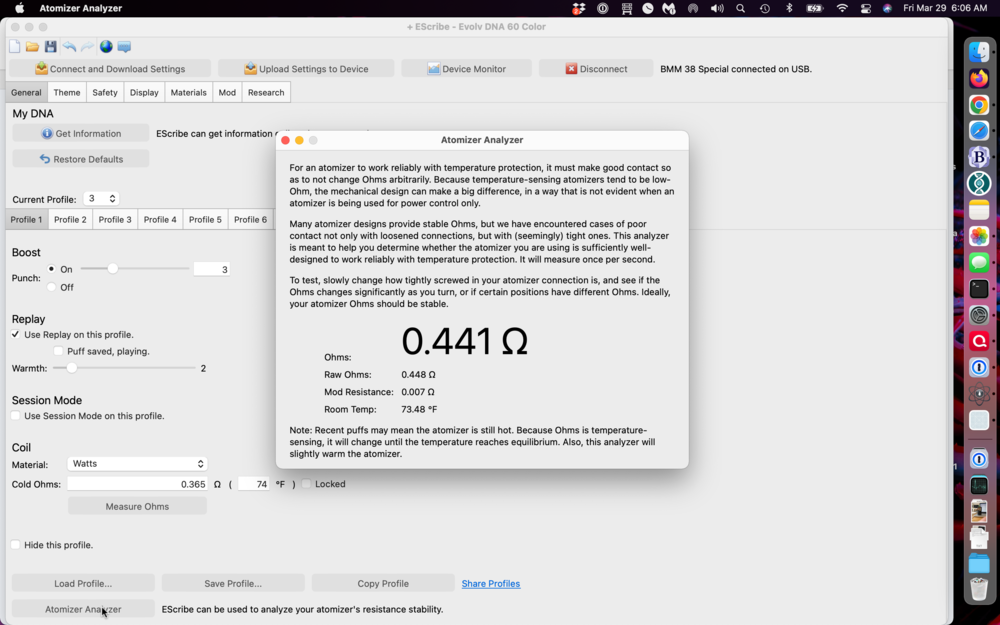
Task: Open Spotlight search in menu bar
Action: (x=741, y=8)
